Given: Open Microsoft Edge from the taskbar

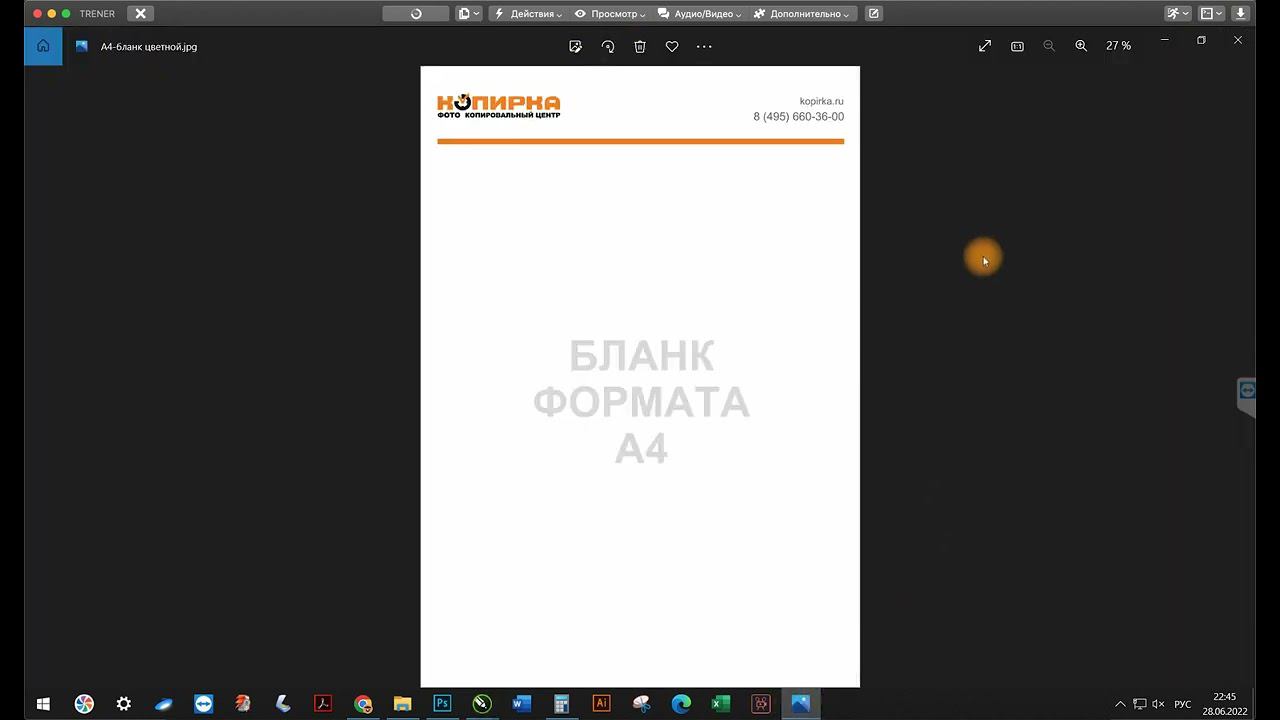Looking at the screenshot, I should 681,704.
